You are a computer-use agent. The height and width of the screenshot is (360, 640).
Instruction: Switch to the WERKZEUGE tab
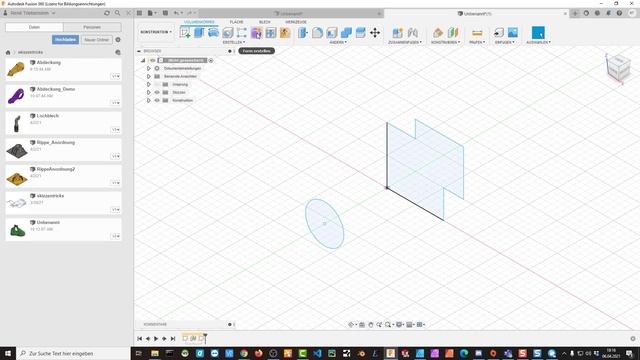(296, 22)
